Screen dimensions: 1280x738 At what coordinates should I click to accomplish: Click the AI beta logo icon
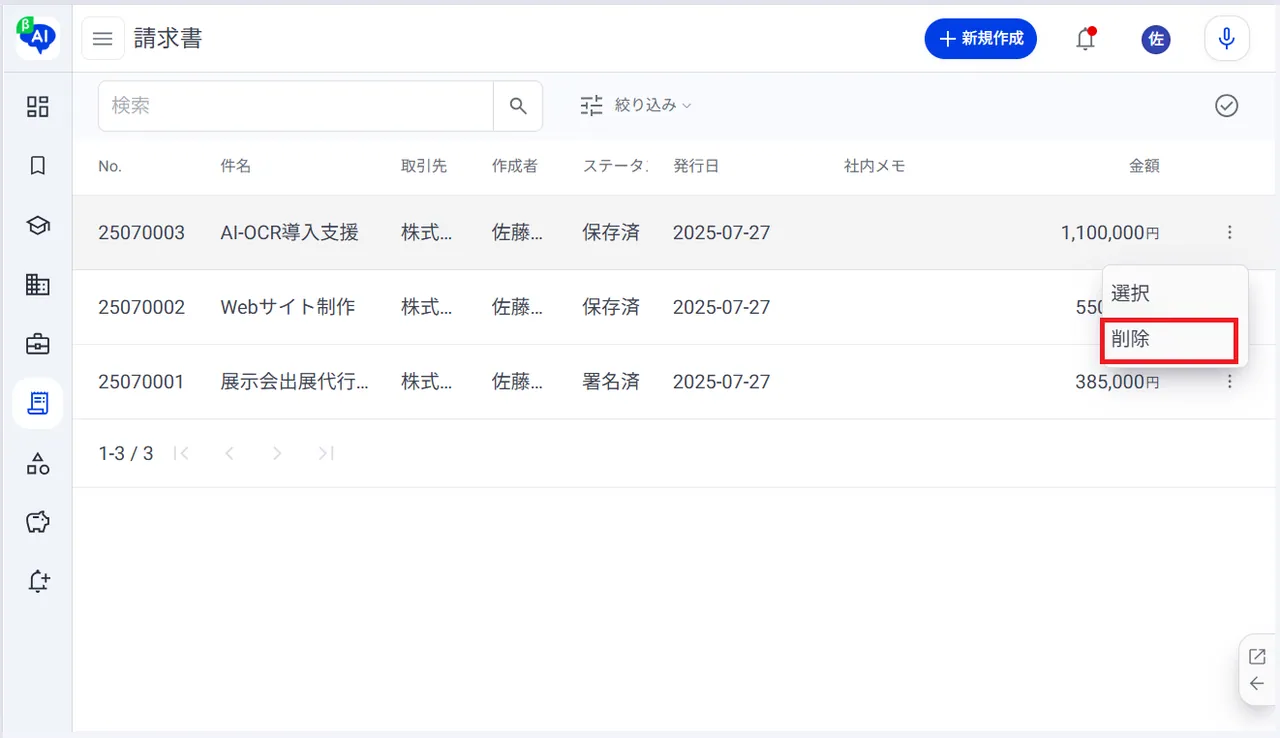tap(37, 38)
